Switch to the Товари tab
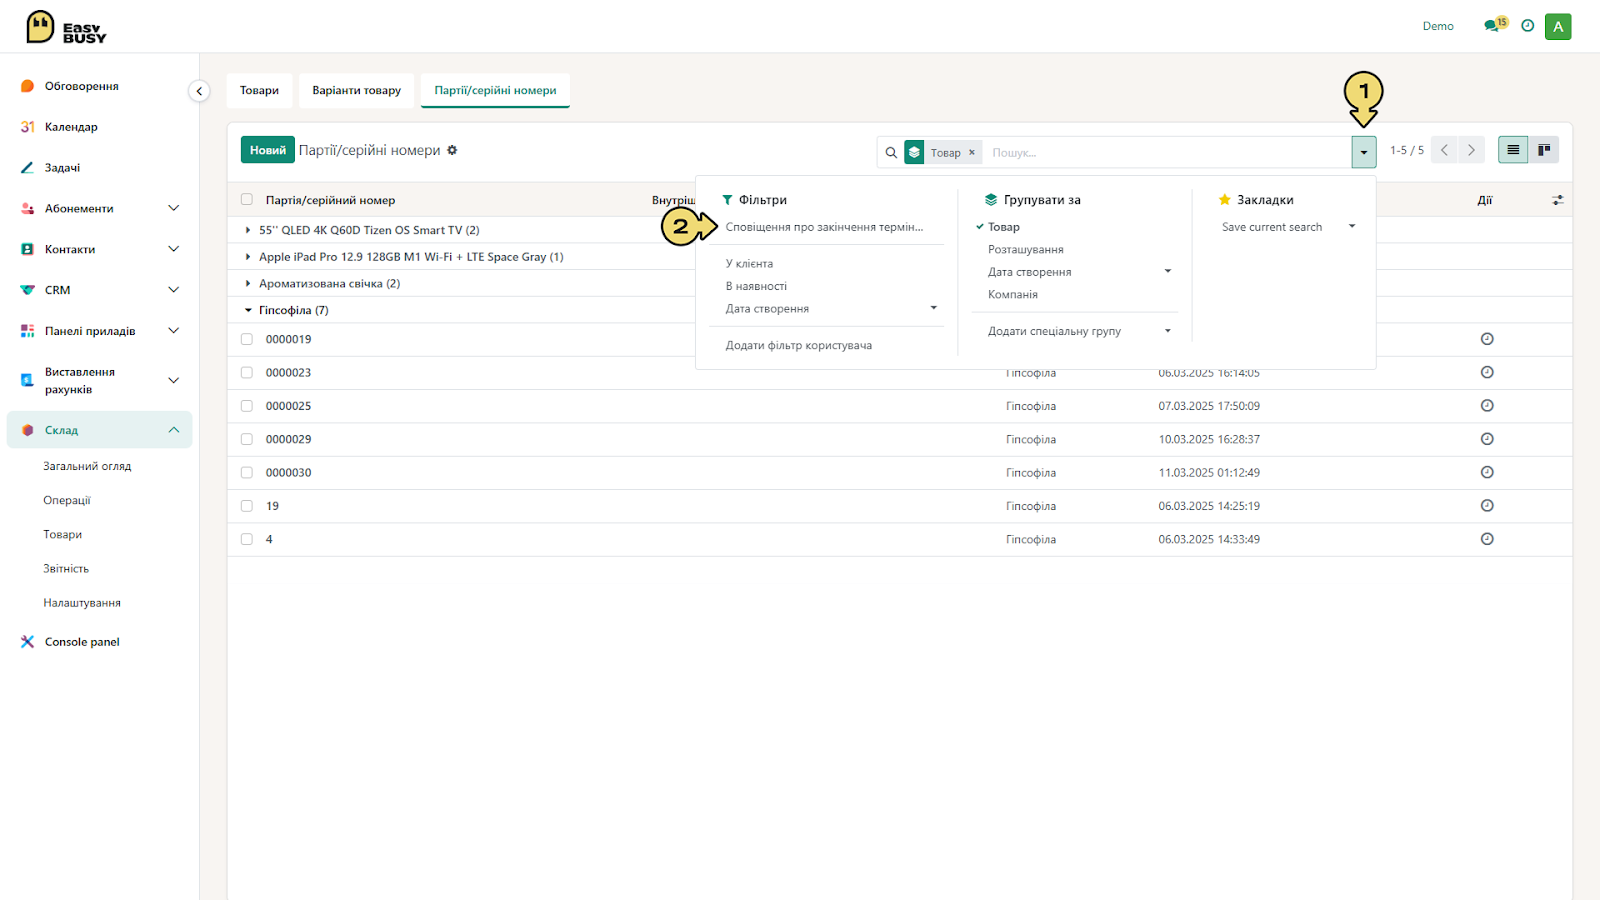 coord(259,90)
